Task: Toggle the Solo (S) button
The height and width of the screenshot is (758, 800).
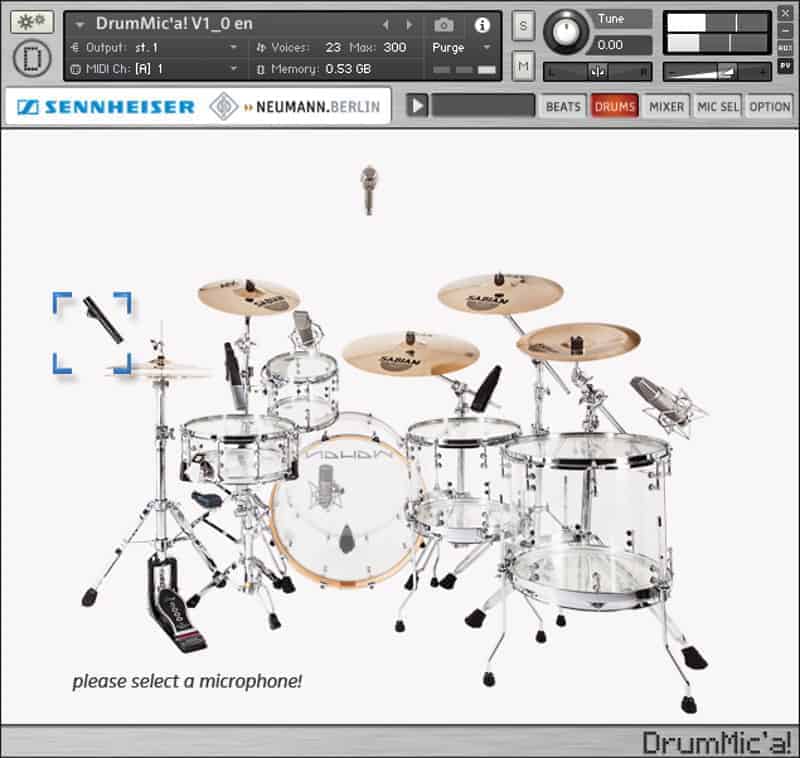Action: (x=523, y=27)
